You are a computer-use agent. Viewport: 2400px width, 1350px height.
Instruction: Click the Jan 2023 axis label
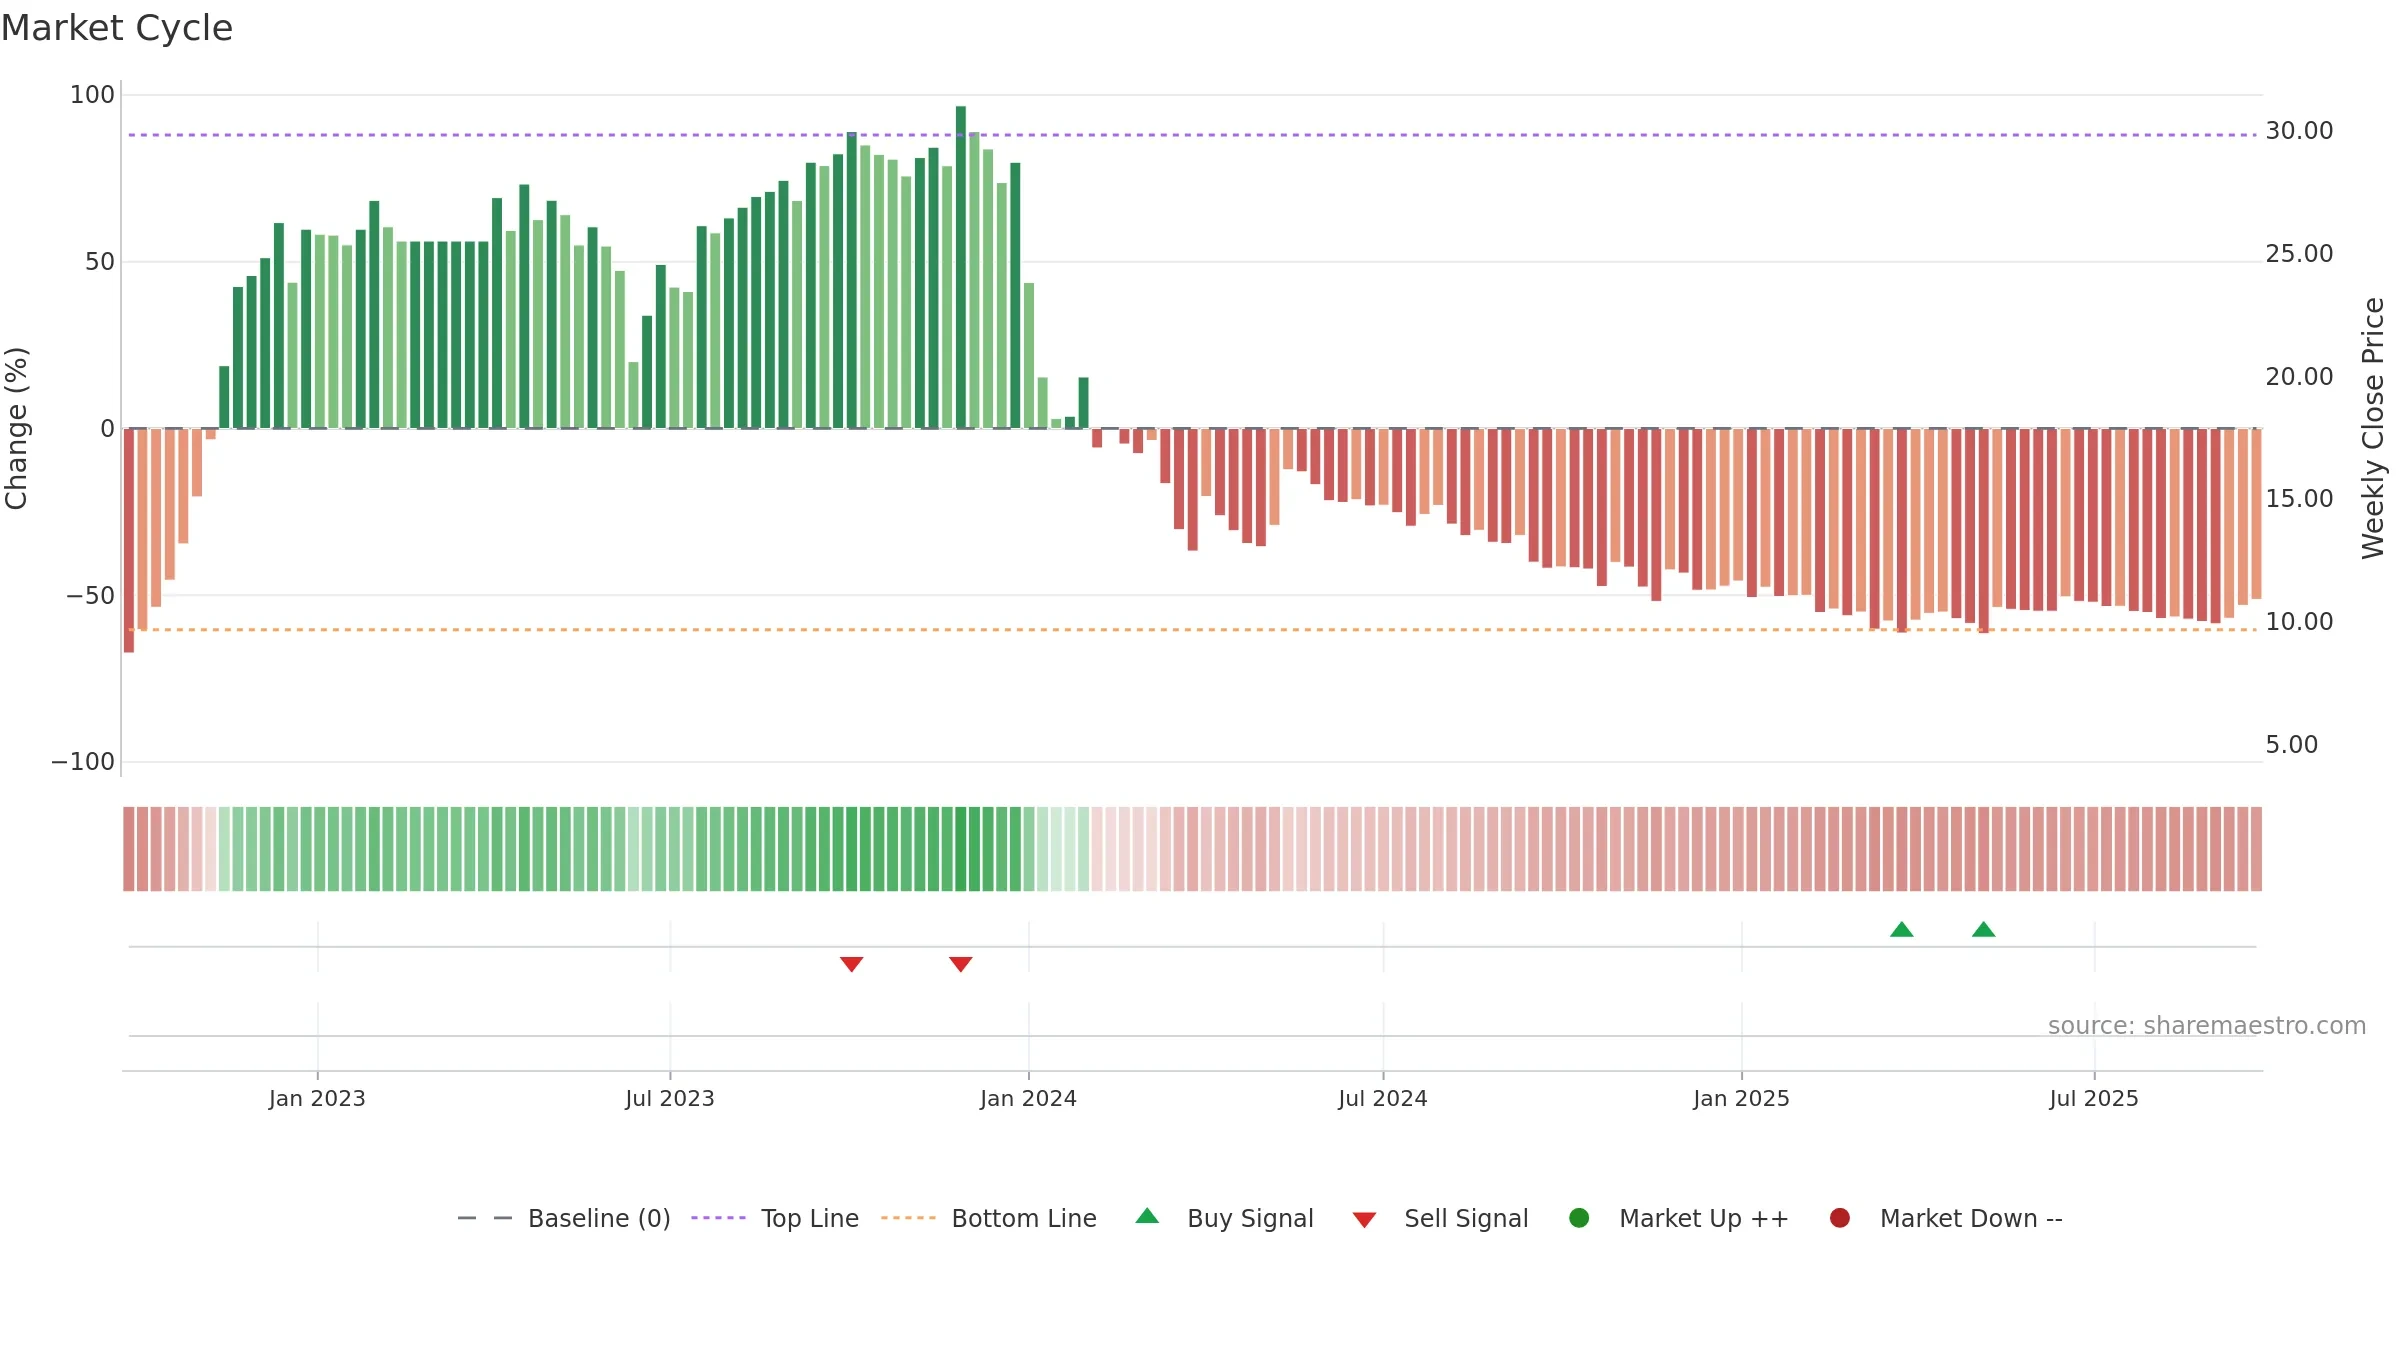pos(317,1098)
